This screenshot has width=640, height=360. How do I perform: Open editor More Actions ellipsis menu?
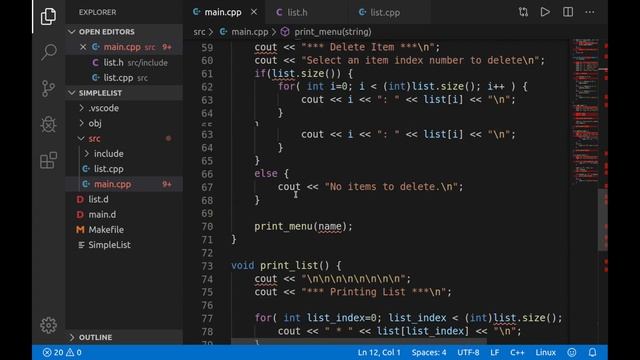click(590, 12)
